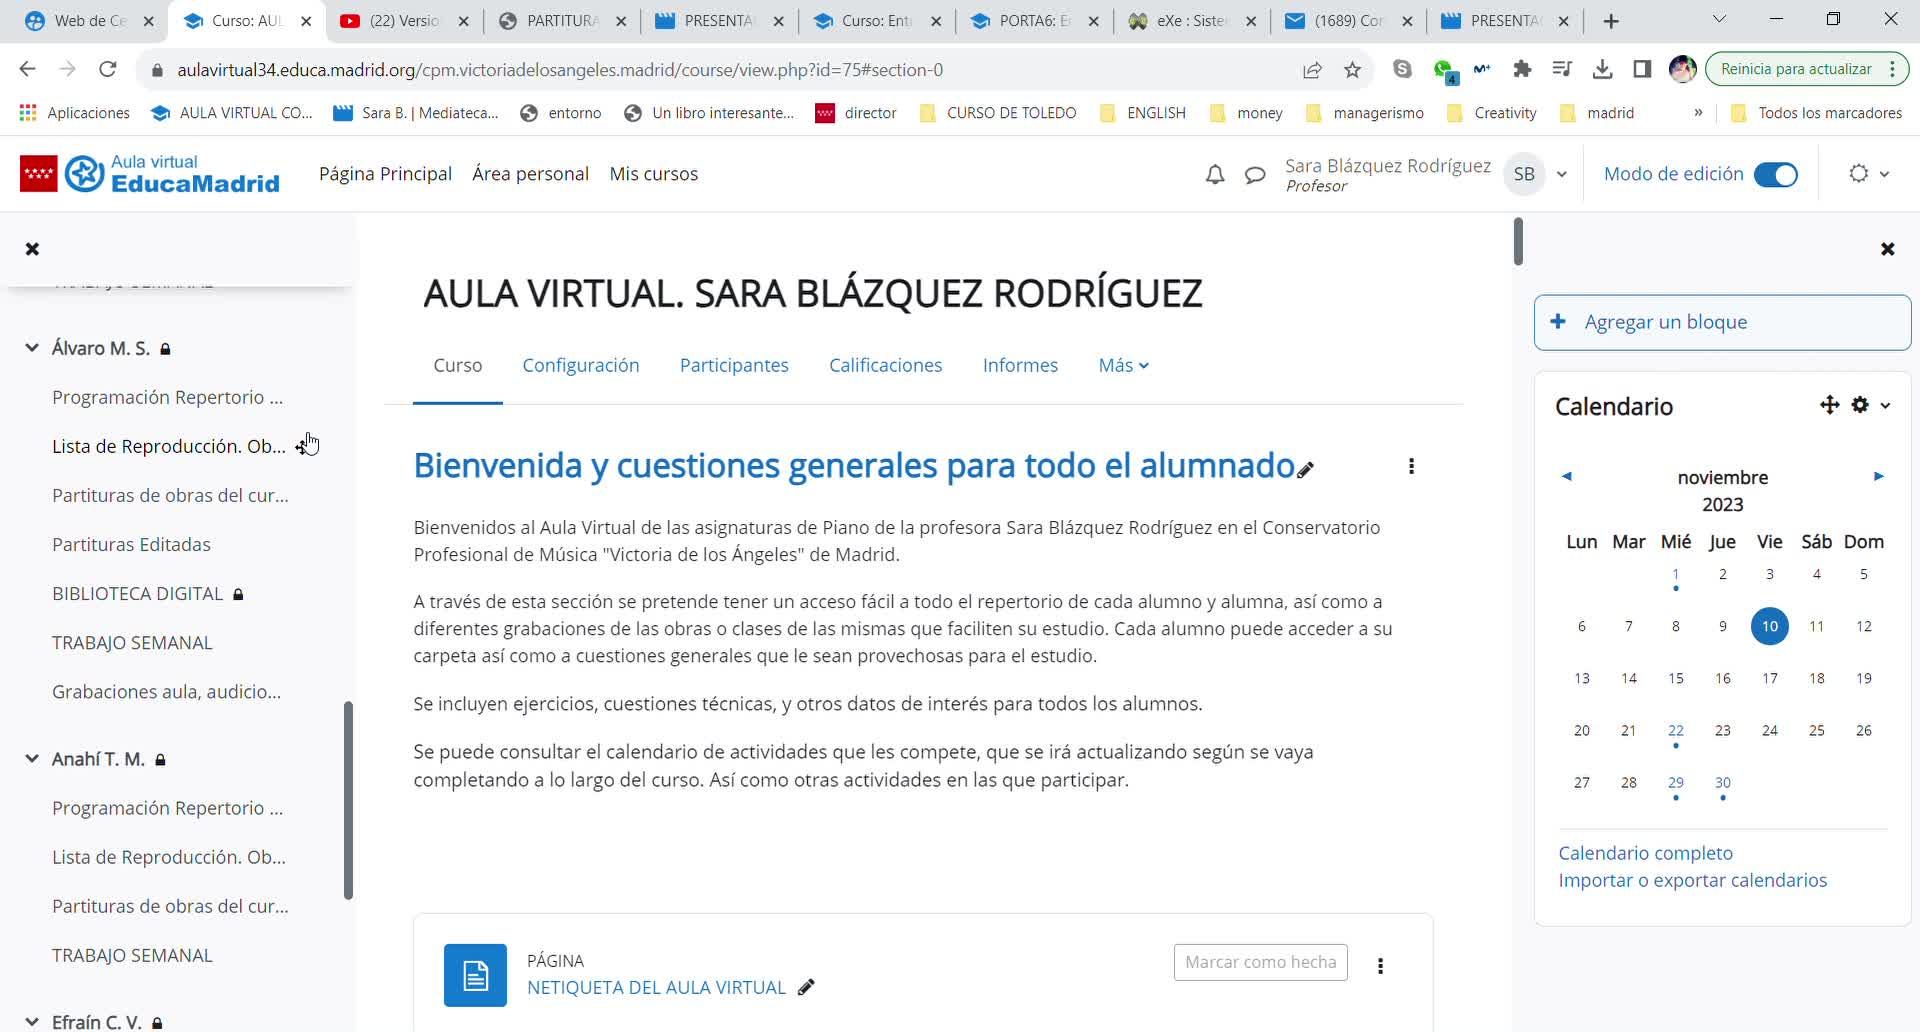Collapse the Efraín C. V. section
The height and width of the screenshot is (1032, 1920).
point(32,1022)
